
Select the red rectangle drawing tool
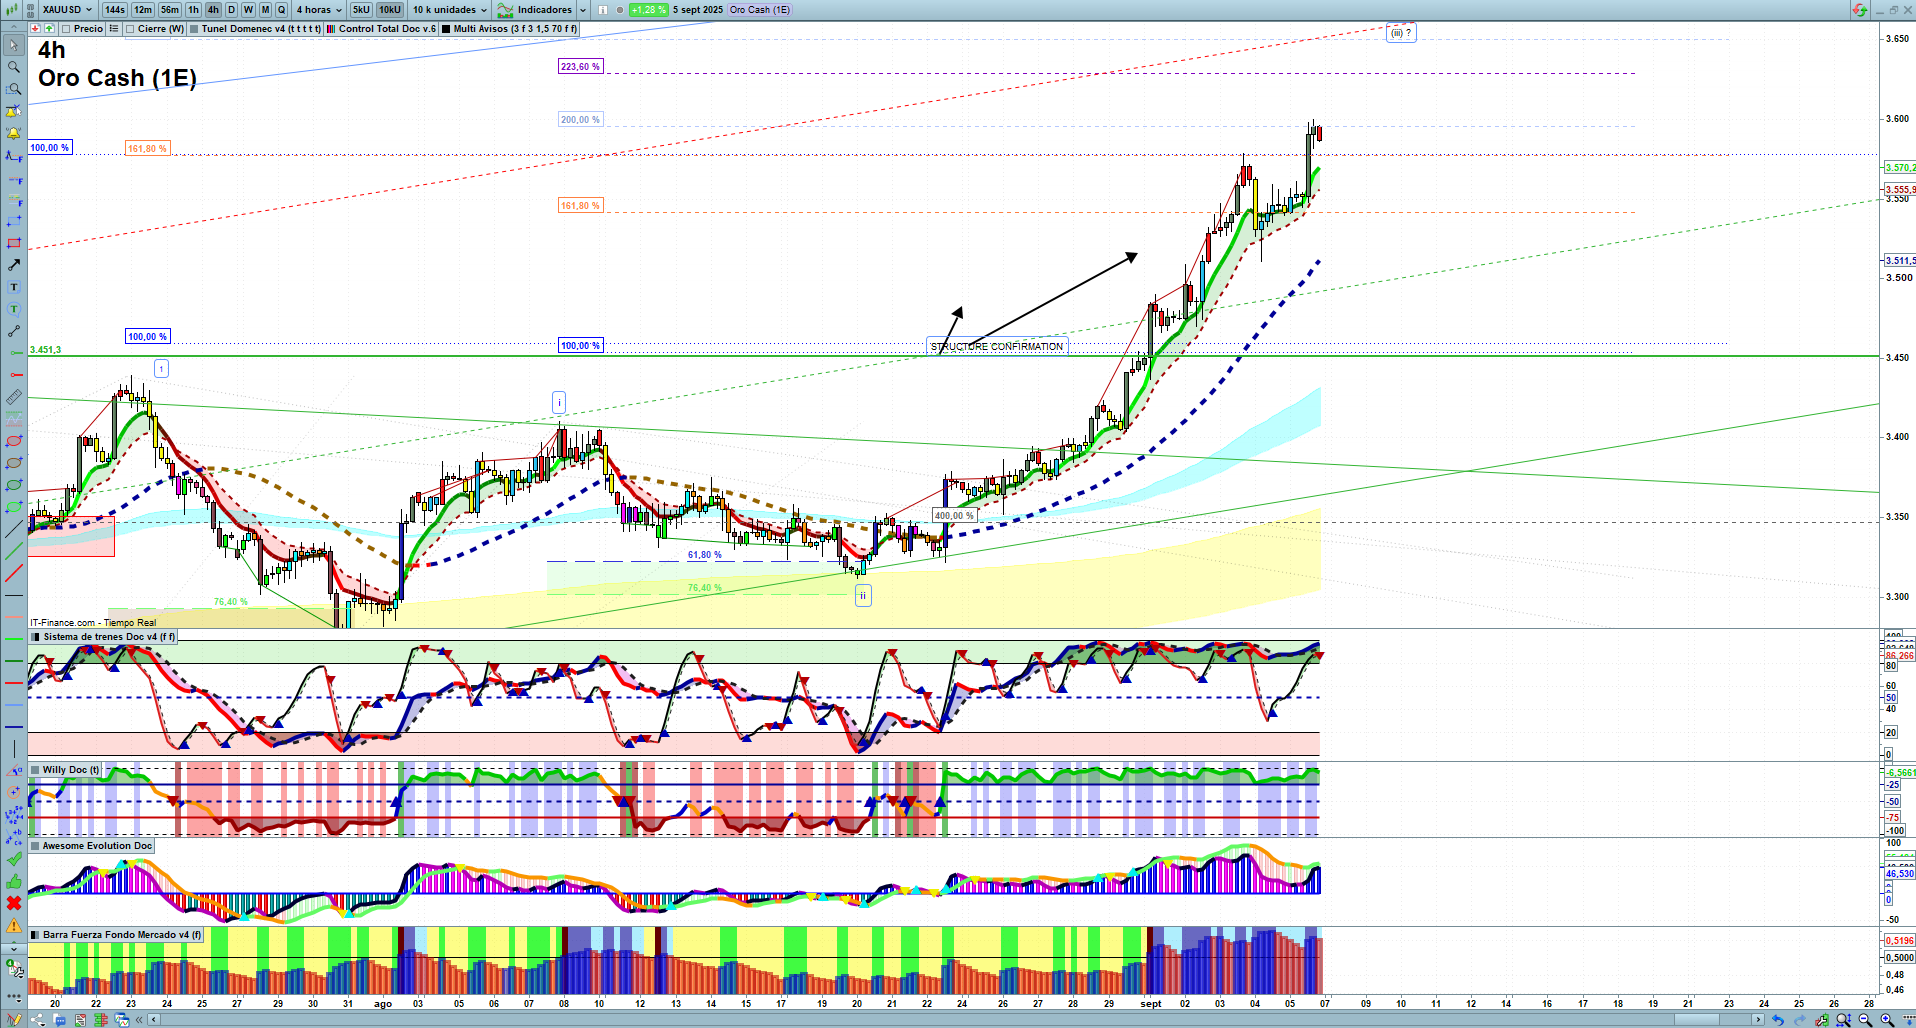(14, 243)
